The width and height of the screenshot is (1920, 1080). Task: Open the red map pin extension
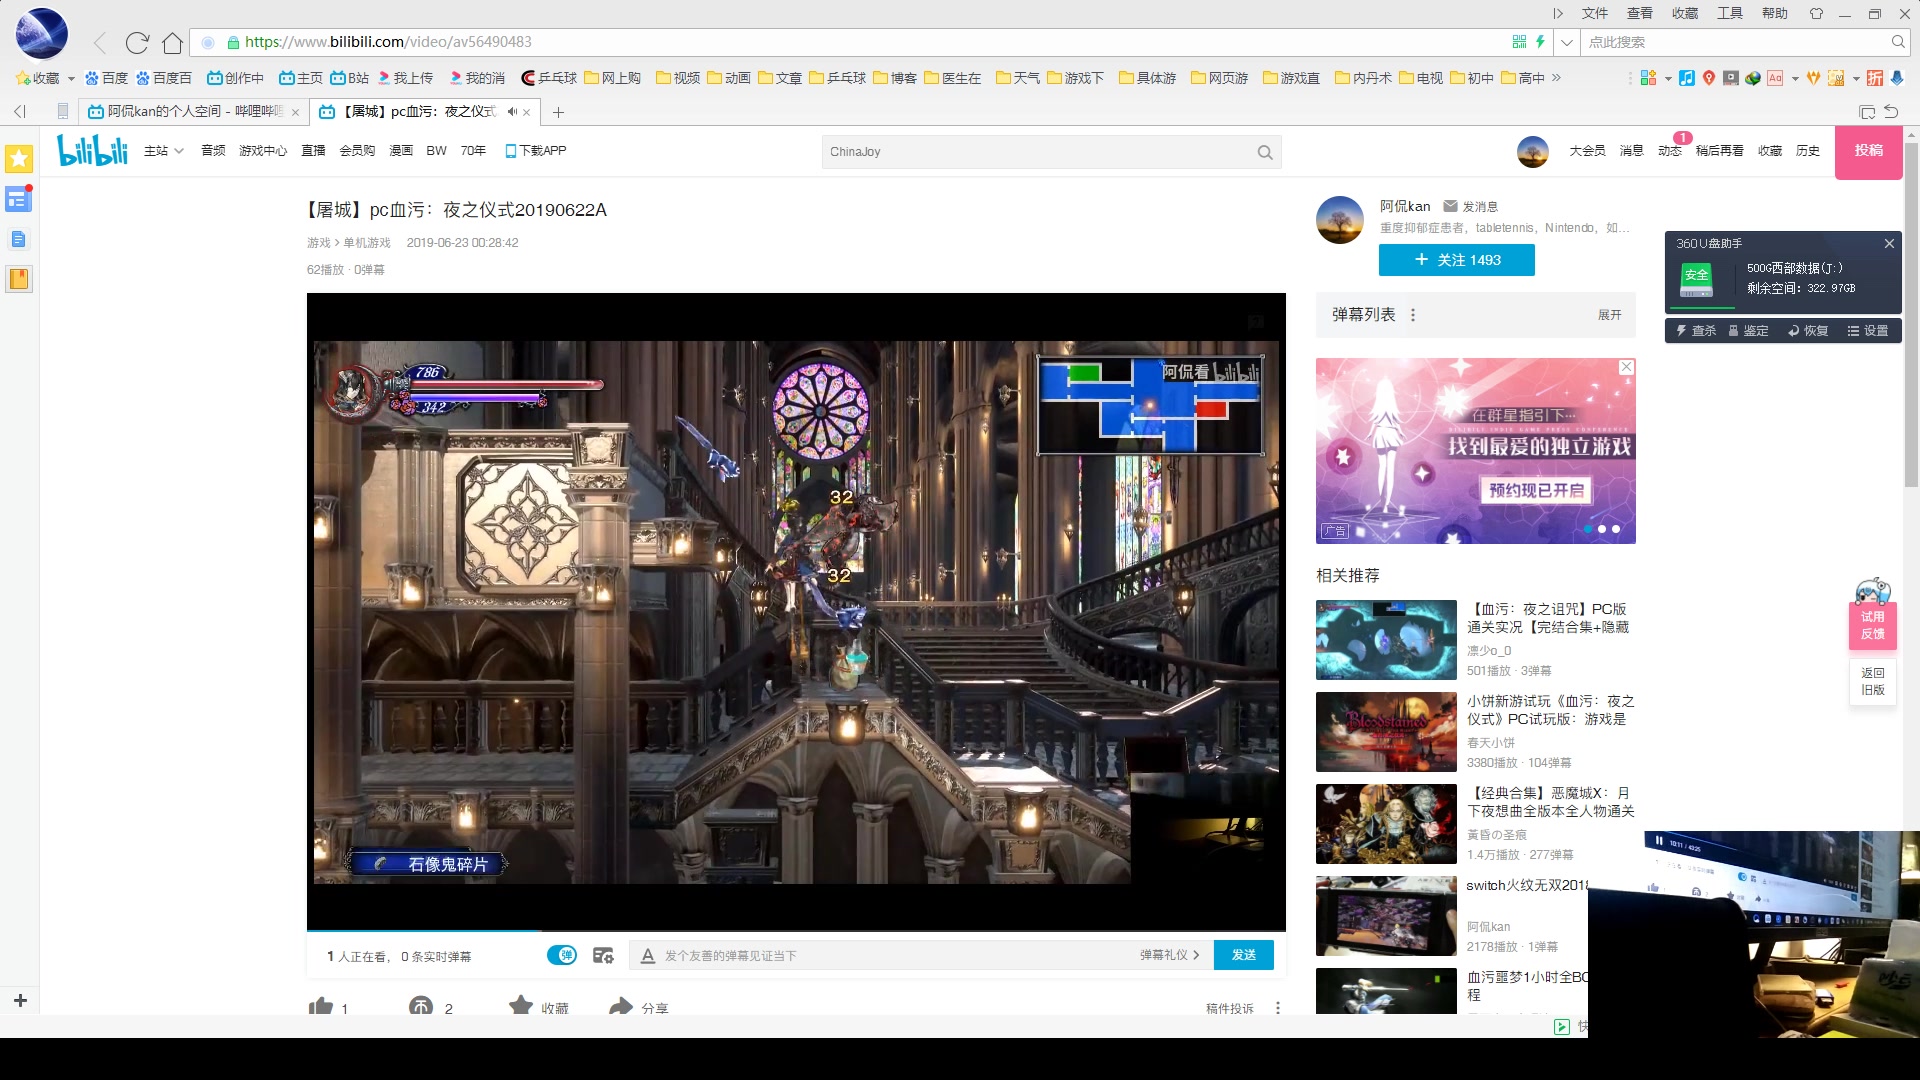click(1709, 78)
